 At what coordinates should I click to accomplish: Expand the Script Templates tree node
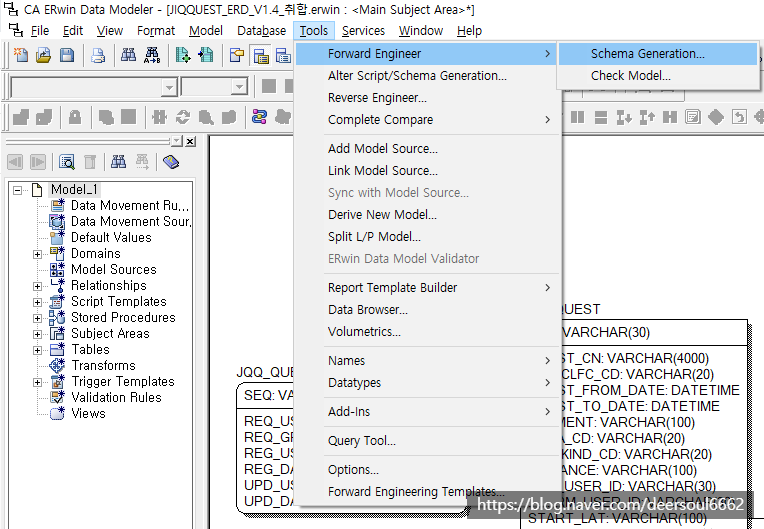(38, 302)
